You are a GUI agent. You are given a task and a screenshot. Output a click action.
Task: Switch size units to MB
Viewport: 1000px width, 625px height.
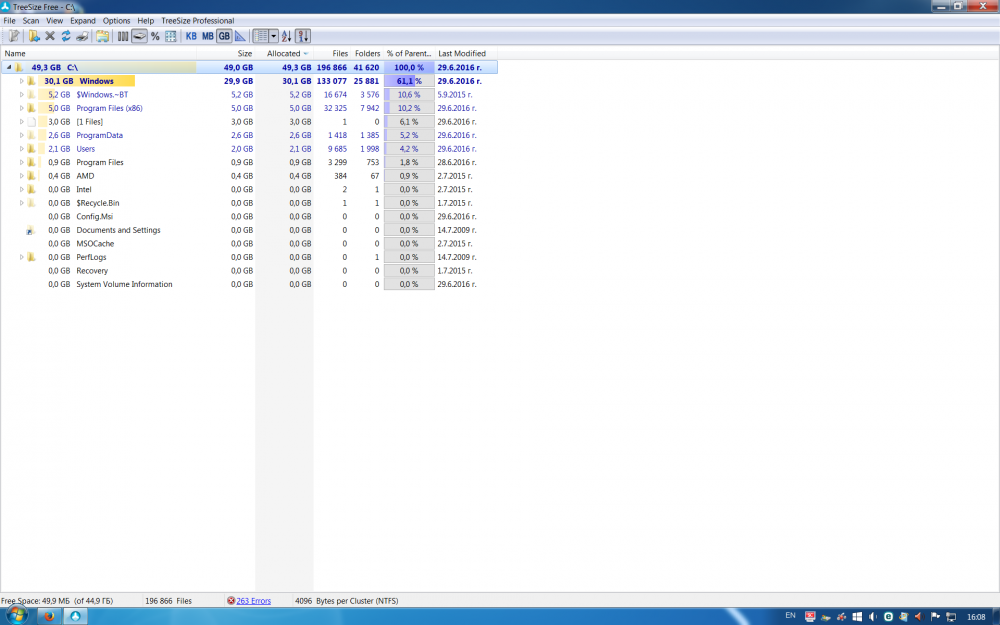tap(207, 36)
